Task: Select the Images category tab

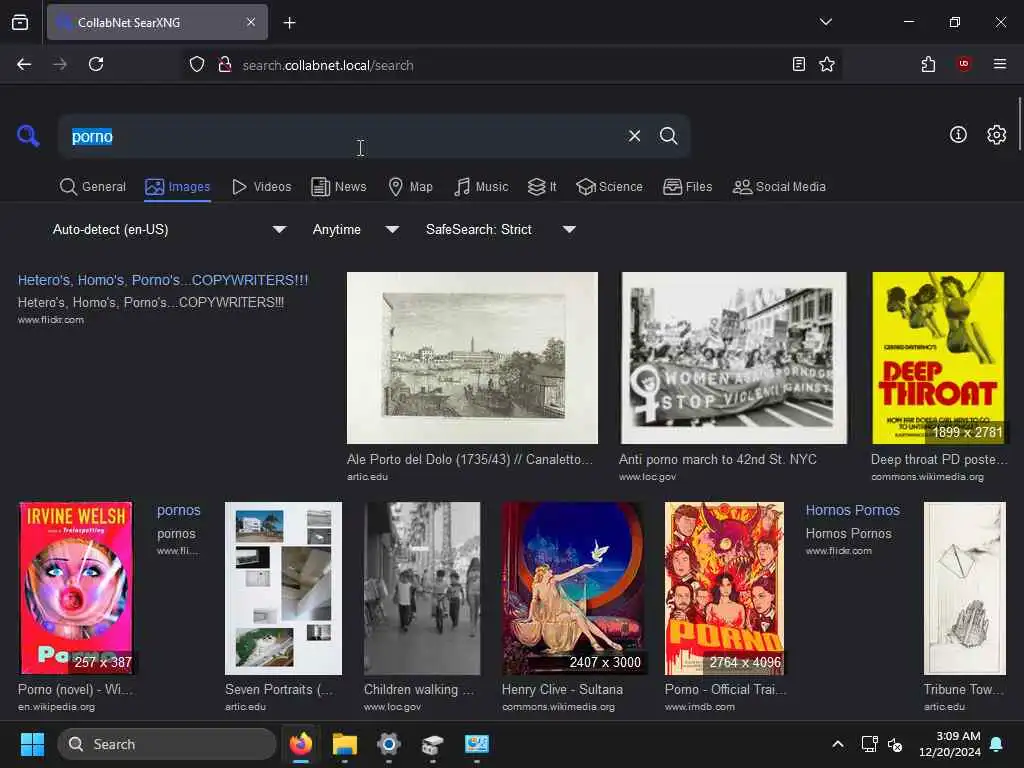Action: click(178, 187)
